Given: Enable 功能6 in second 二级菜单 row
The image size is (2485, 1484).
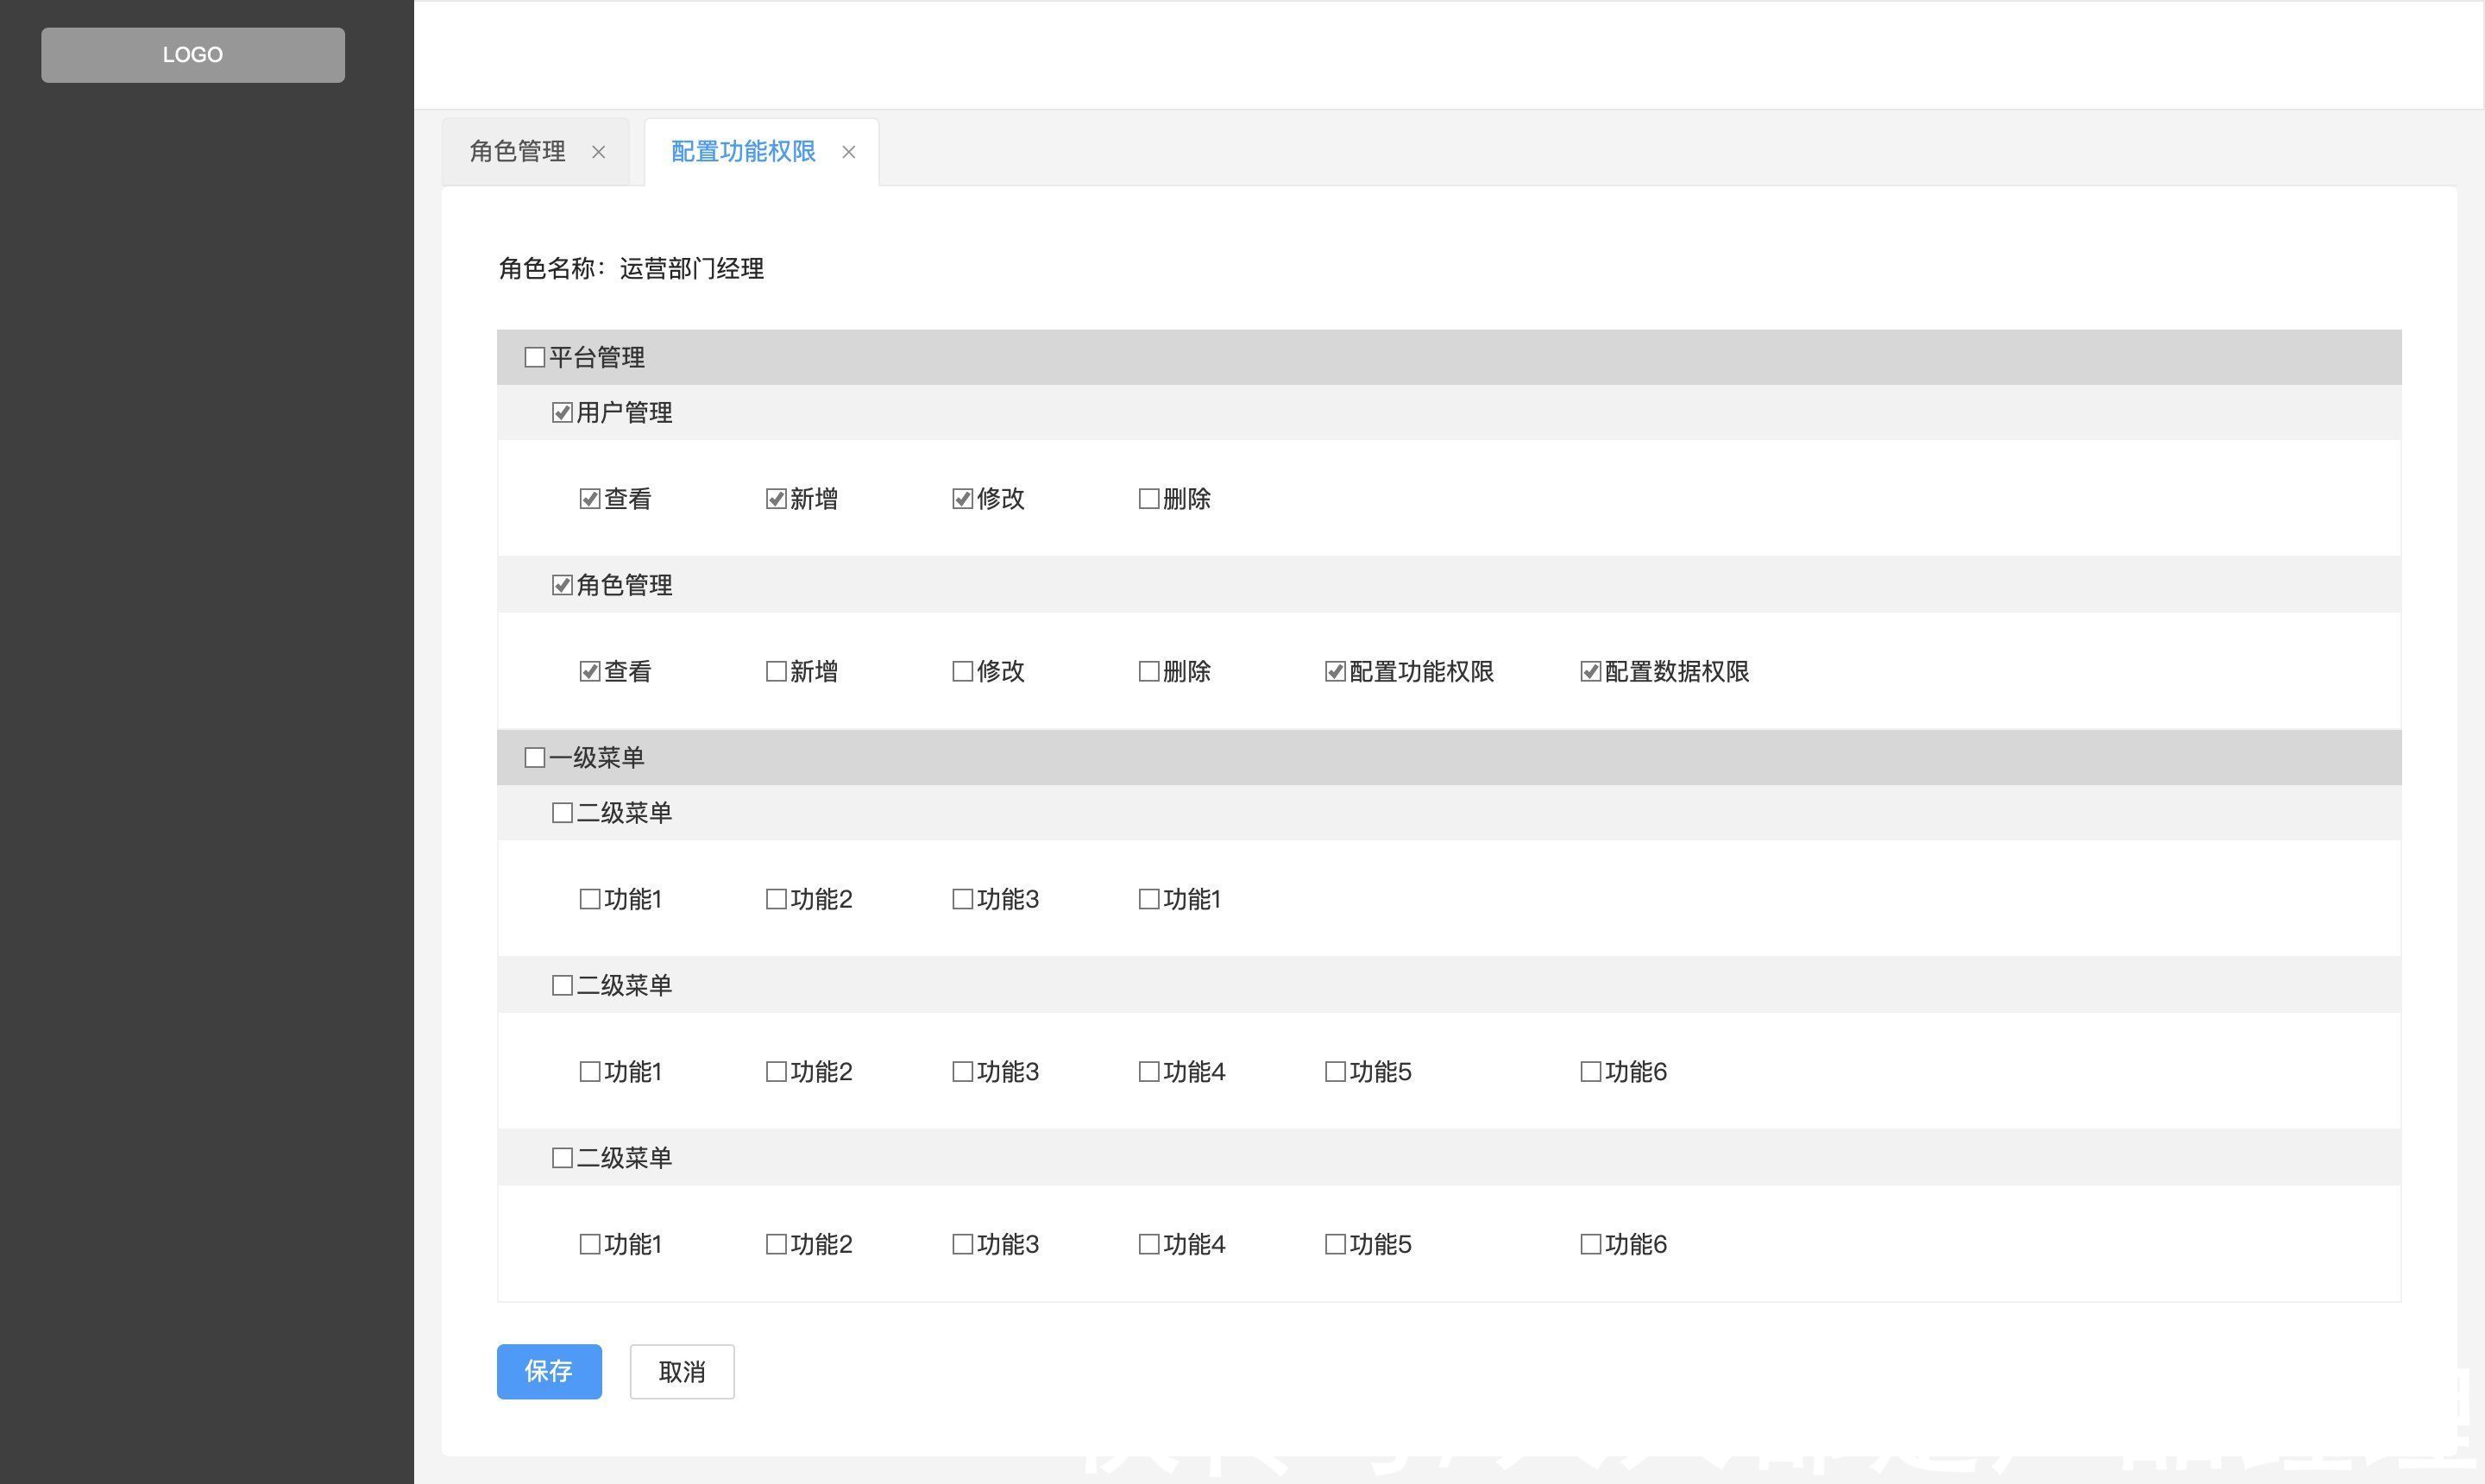Looking at the screenshot, I should [1586, 1072].
